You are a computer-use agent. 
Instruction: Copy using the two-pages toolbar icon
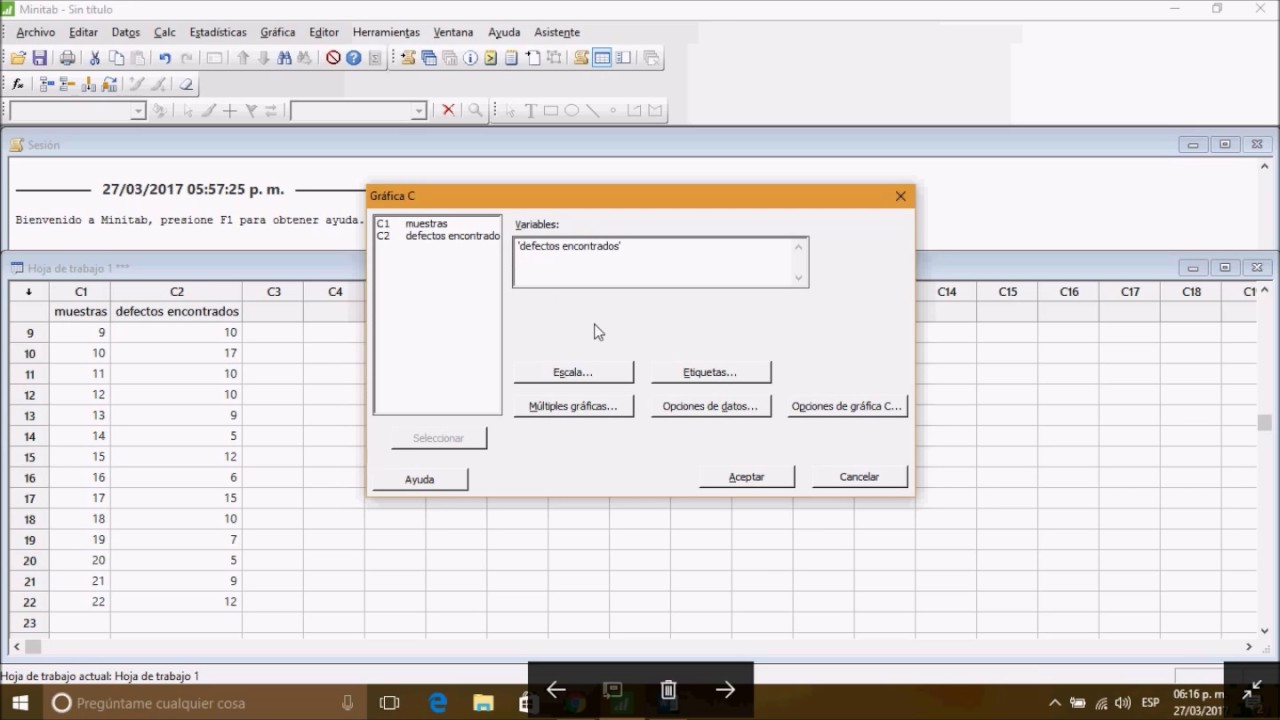pyautogui.click(x=117, y=58)
